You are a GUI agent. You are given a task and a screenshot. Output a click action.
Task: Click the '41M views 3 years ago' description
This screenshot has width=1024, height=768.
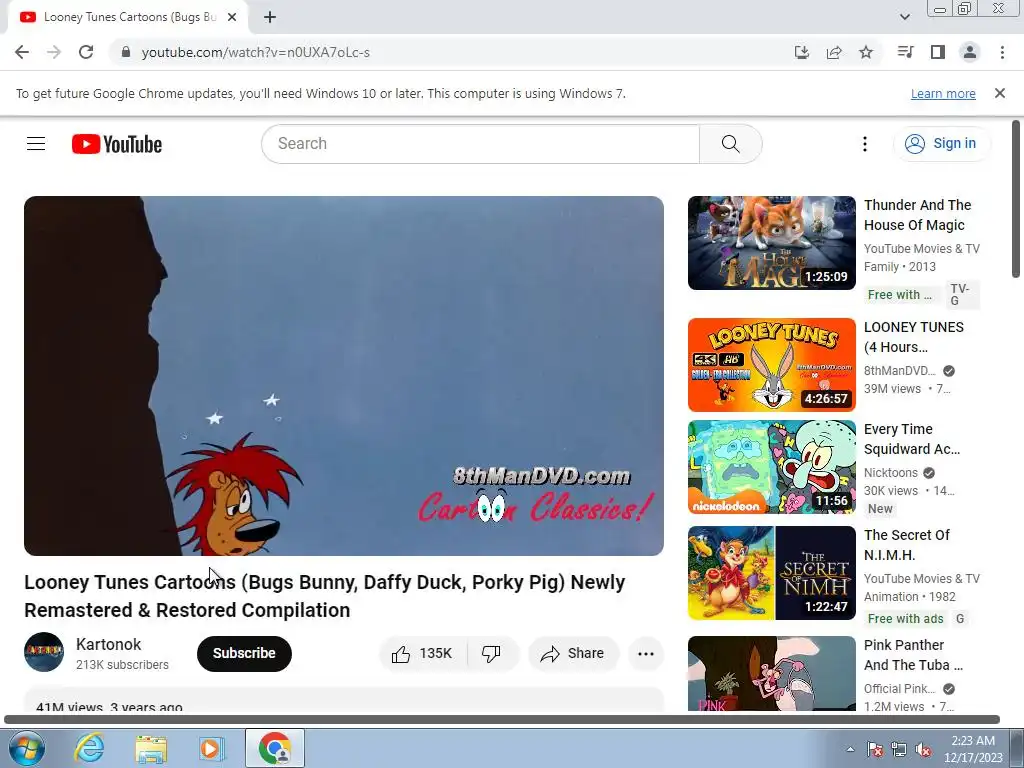click(x=109, y=706)
